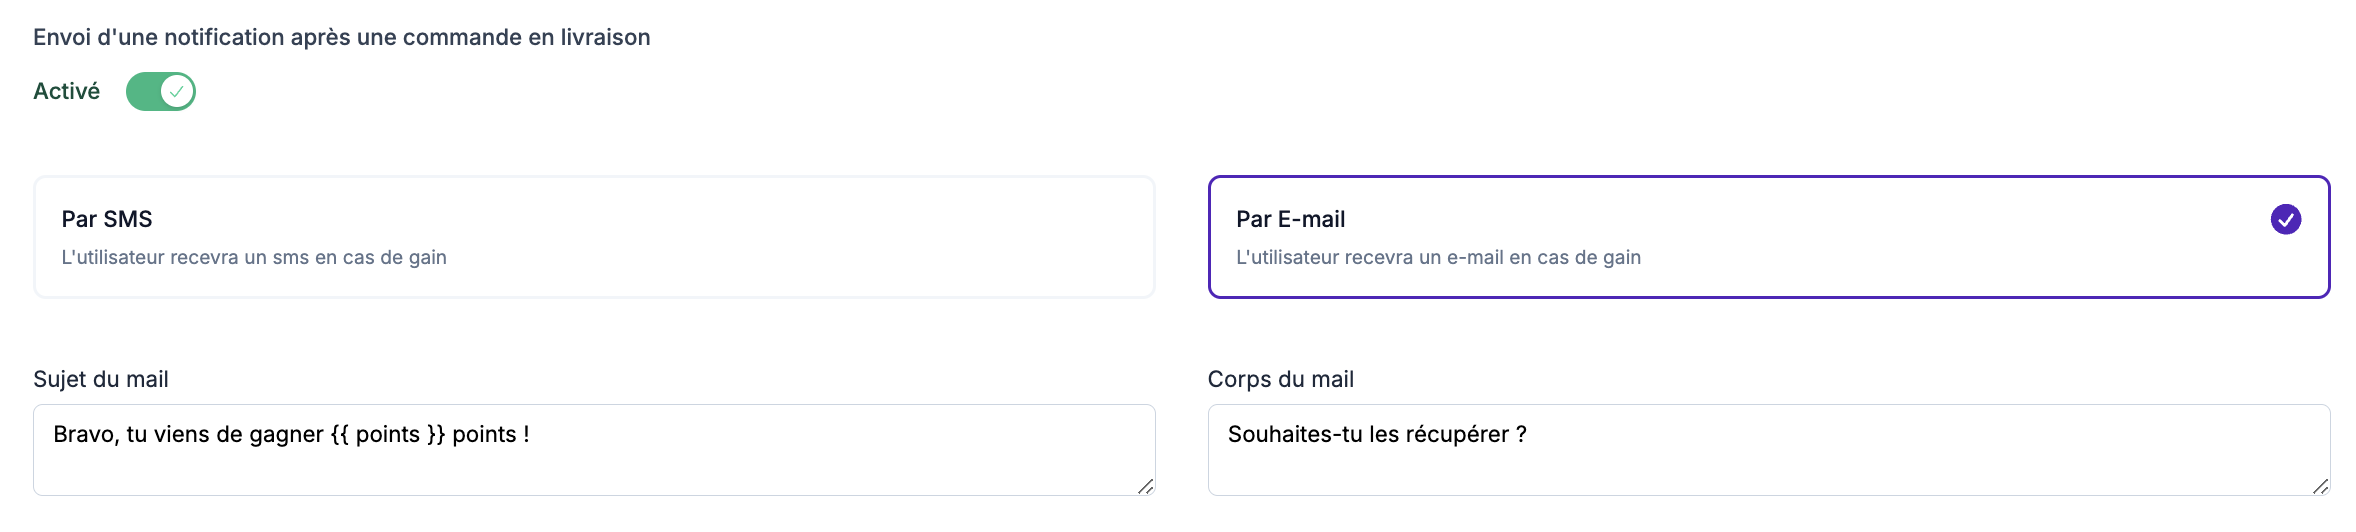
Task: Click the purple checkmark icon on Par E-mail
Action: click(2285, 219)
